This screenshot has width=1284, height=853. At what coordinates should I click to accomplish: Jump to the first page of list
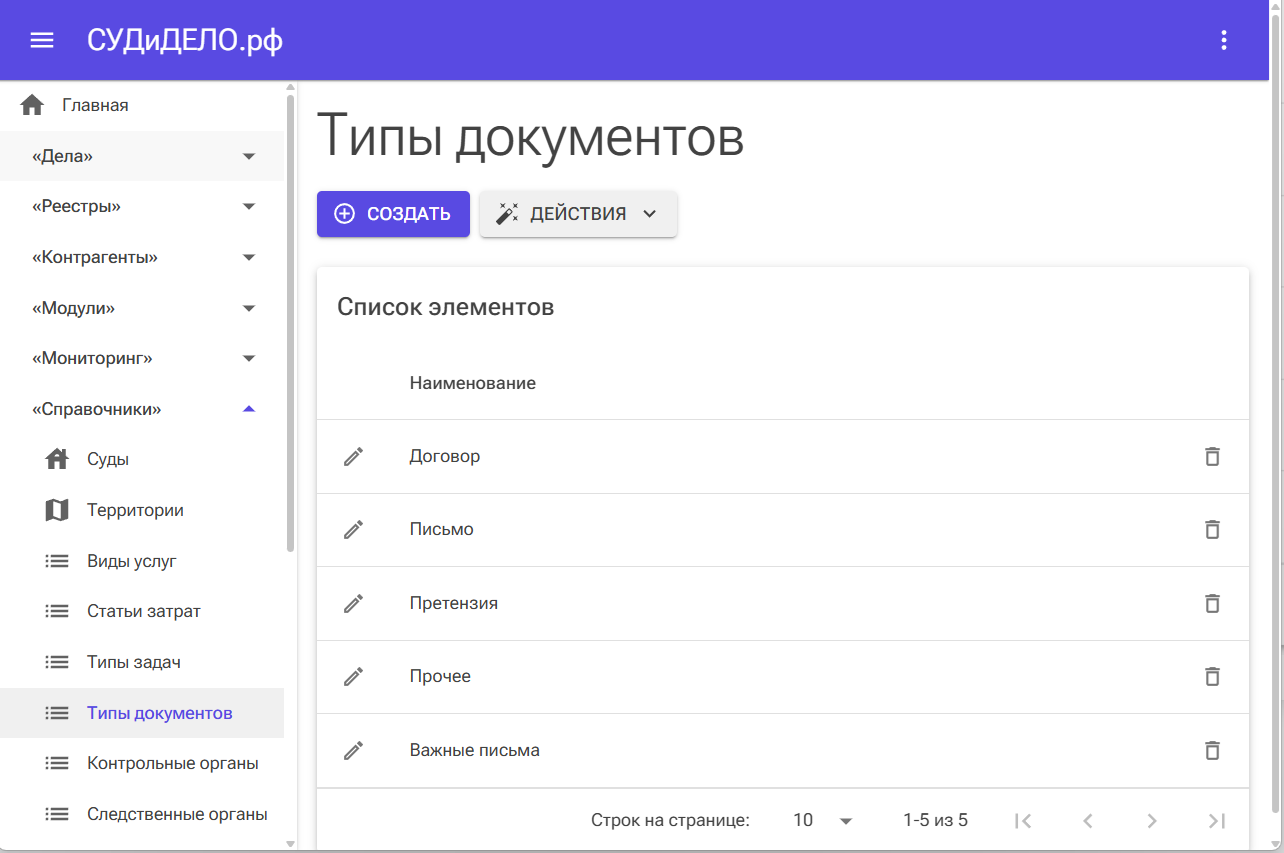tap(1022, 821)
